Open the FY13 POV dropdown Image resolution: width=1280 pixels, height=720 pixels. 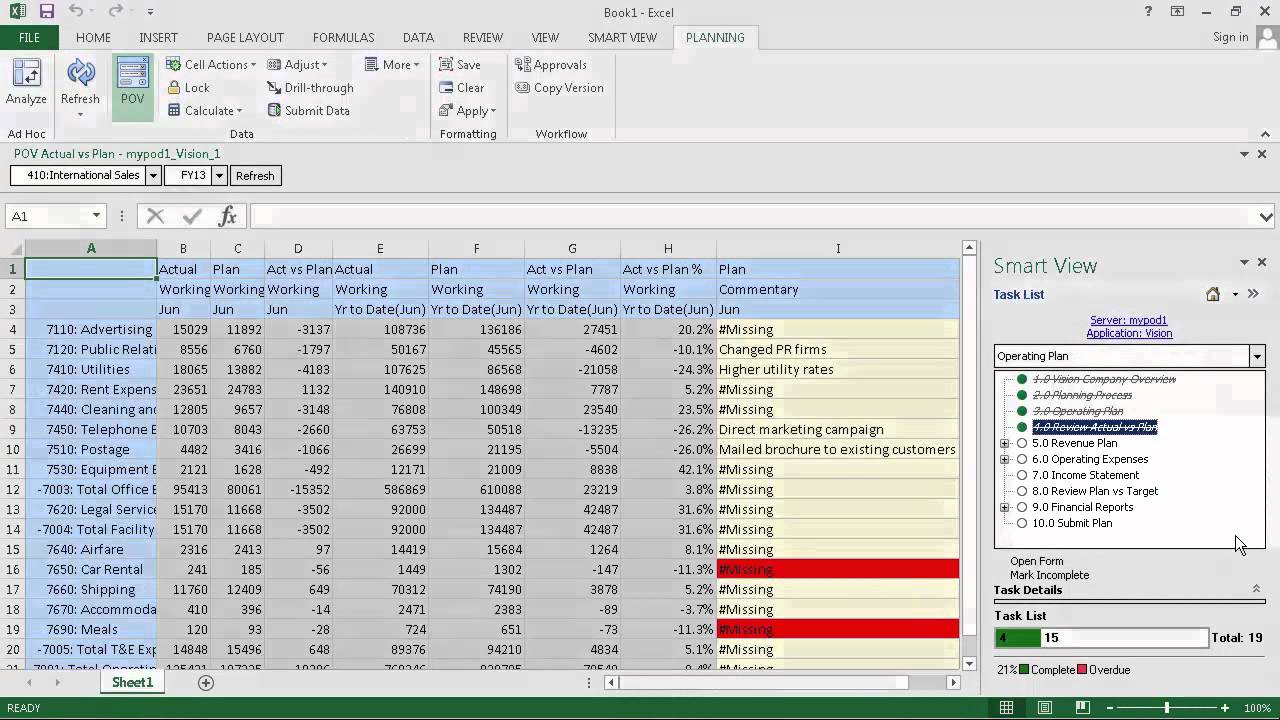click(219, 175)
